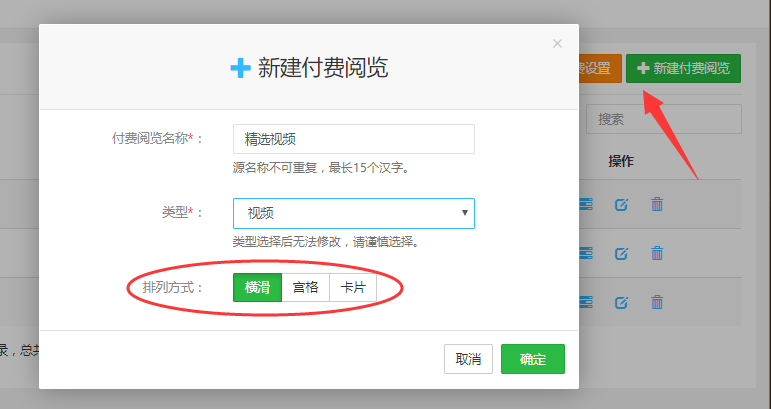Select the 卡片 layout option
Viewport: 771px width, 409px height.
pyautogui.click(x=352, y=287)
